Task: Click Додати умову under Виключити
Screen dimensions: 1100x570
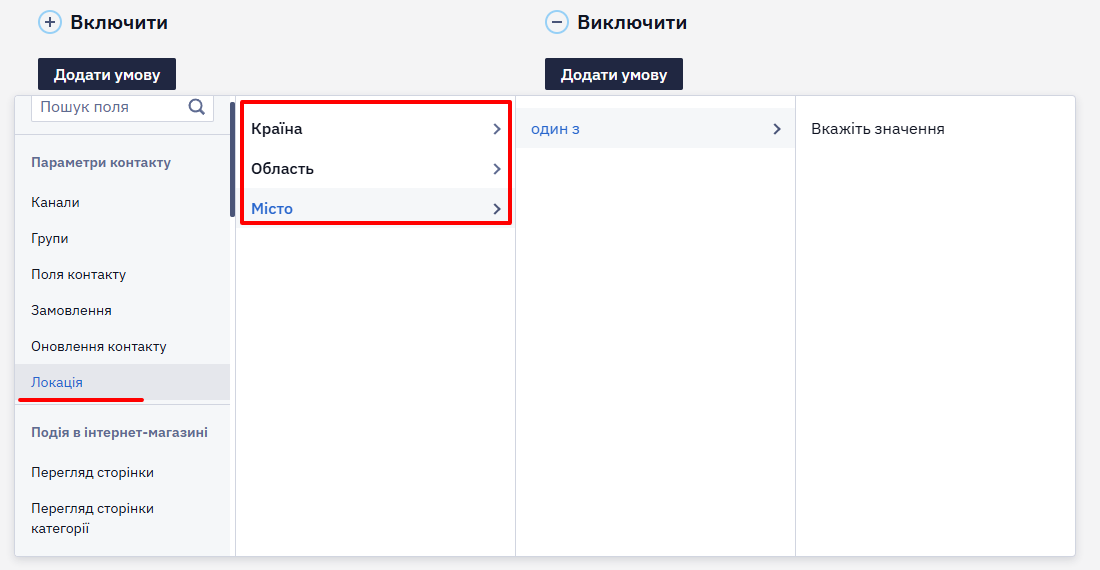Action: tap(614, 74)
